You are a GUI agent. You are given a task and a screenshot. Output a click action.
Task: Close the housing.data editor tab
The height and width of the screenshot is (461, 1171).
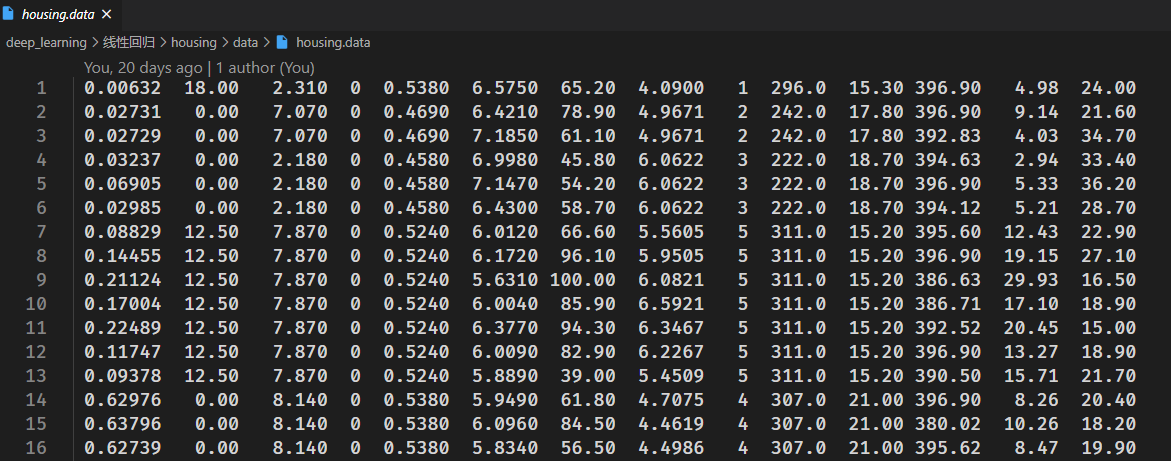106,14
